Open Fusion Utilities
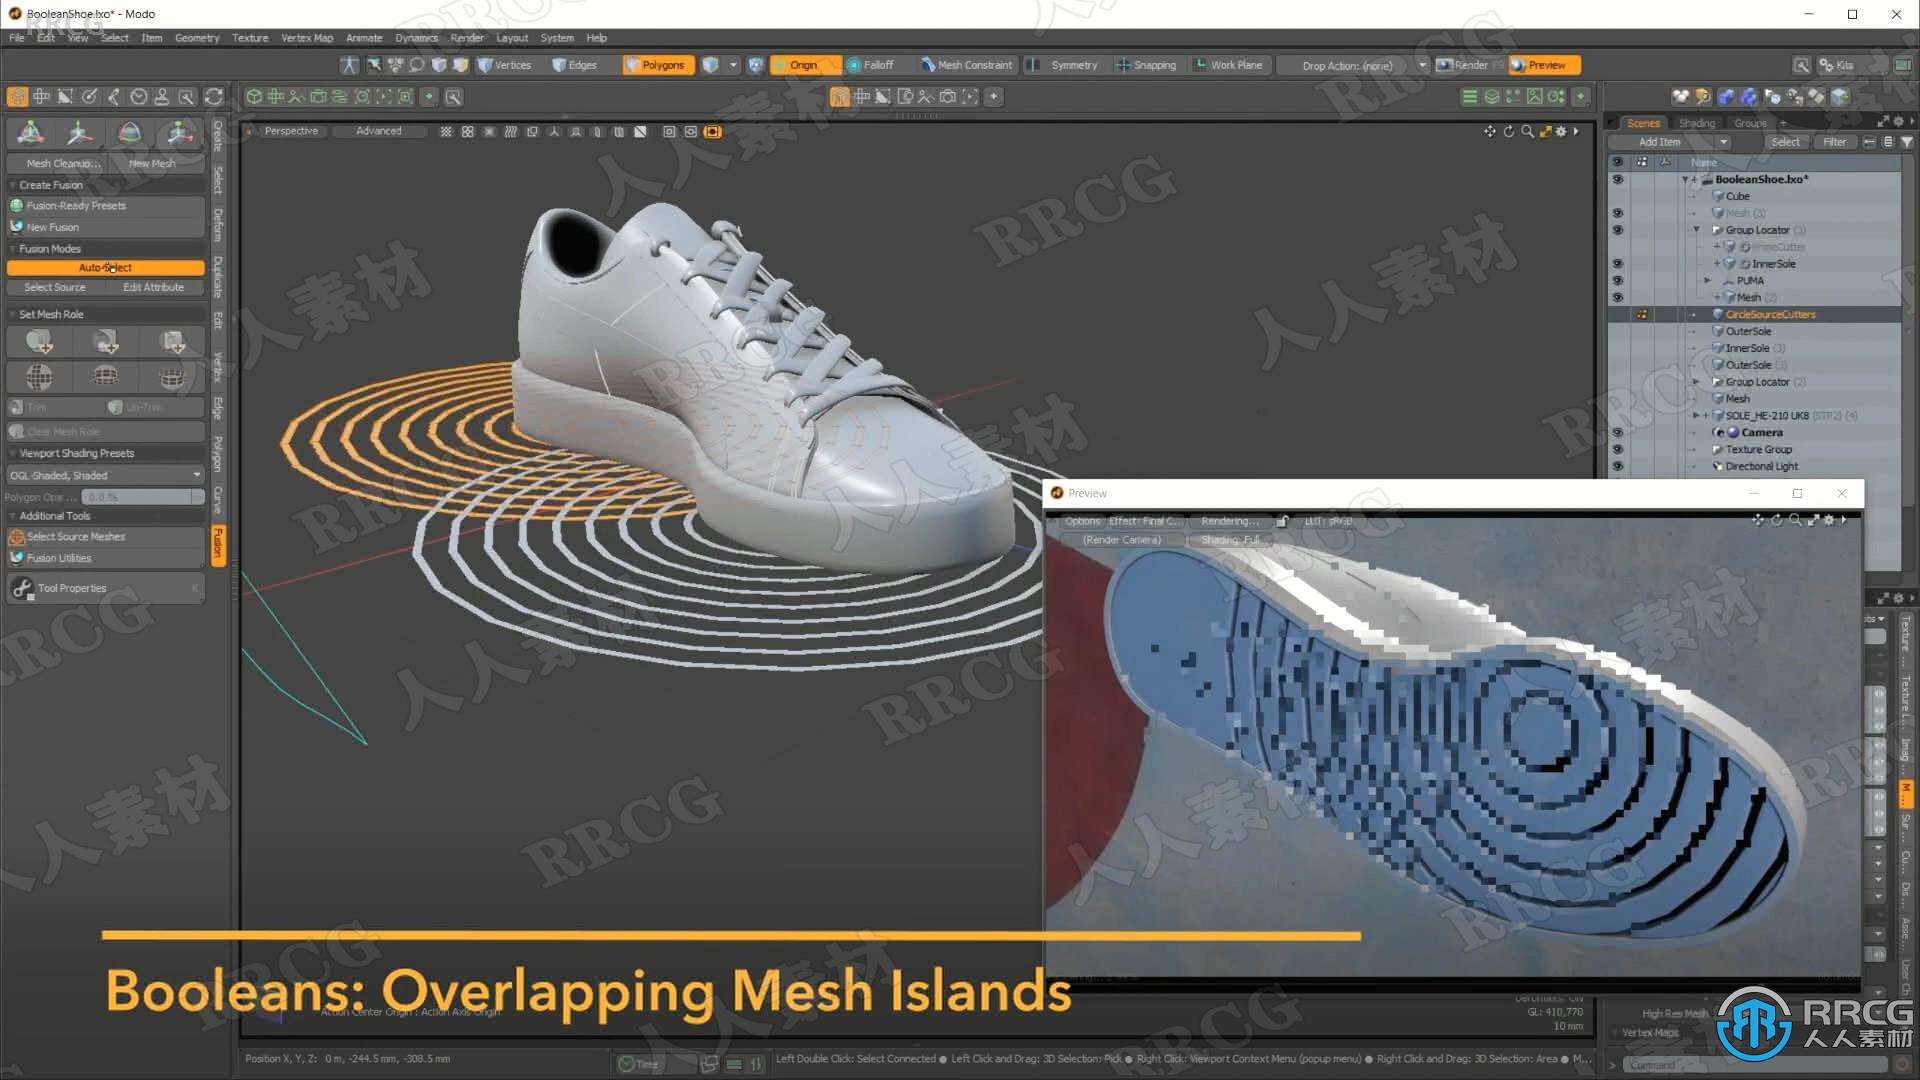The height and width of the screenshot is (1080, 1920). [x=105, y=559]
